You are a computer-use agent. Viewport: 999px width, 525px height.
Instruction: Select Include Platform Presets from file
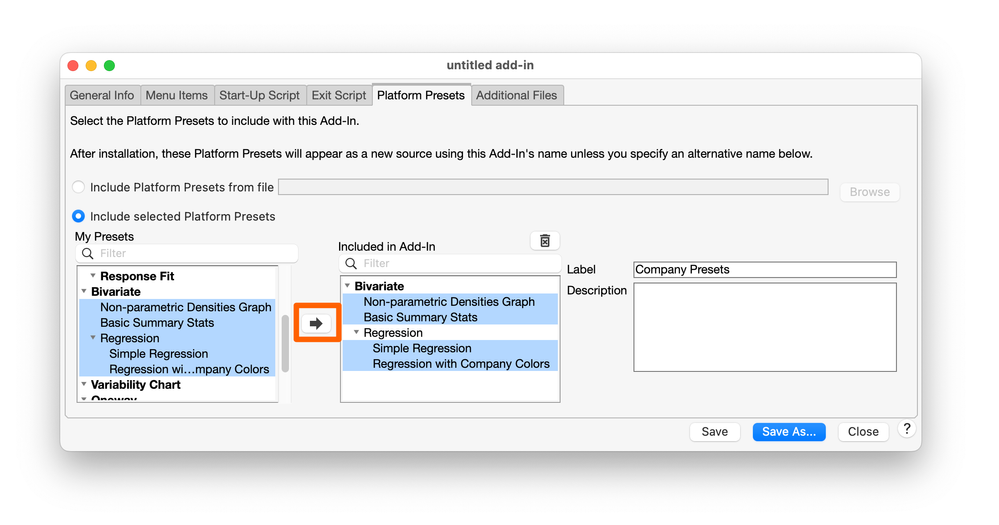click(79, 187)
